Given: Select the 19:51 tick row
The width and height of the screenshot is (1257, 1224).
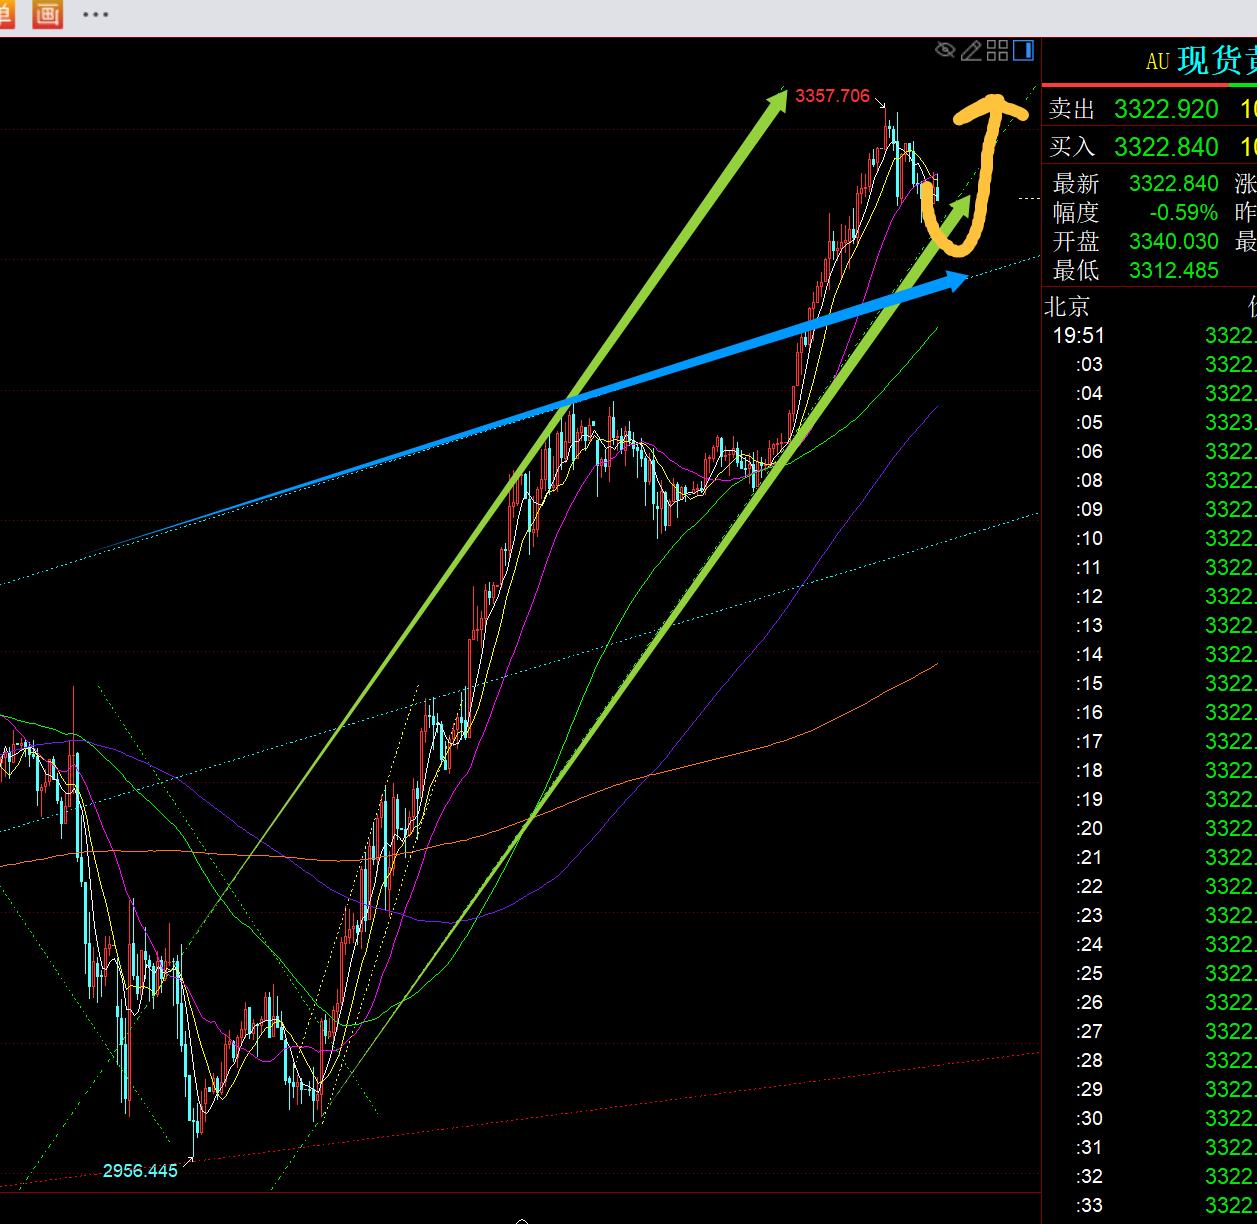Looking at the screenshot, I should coord(1078,336).
